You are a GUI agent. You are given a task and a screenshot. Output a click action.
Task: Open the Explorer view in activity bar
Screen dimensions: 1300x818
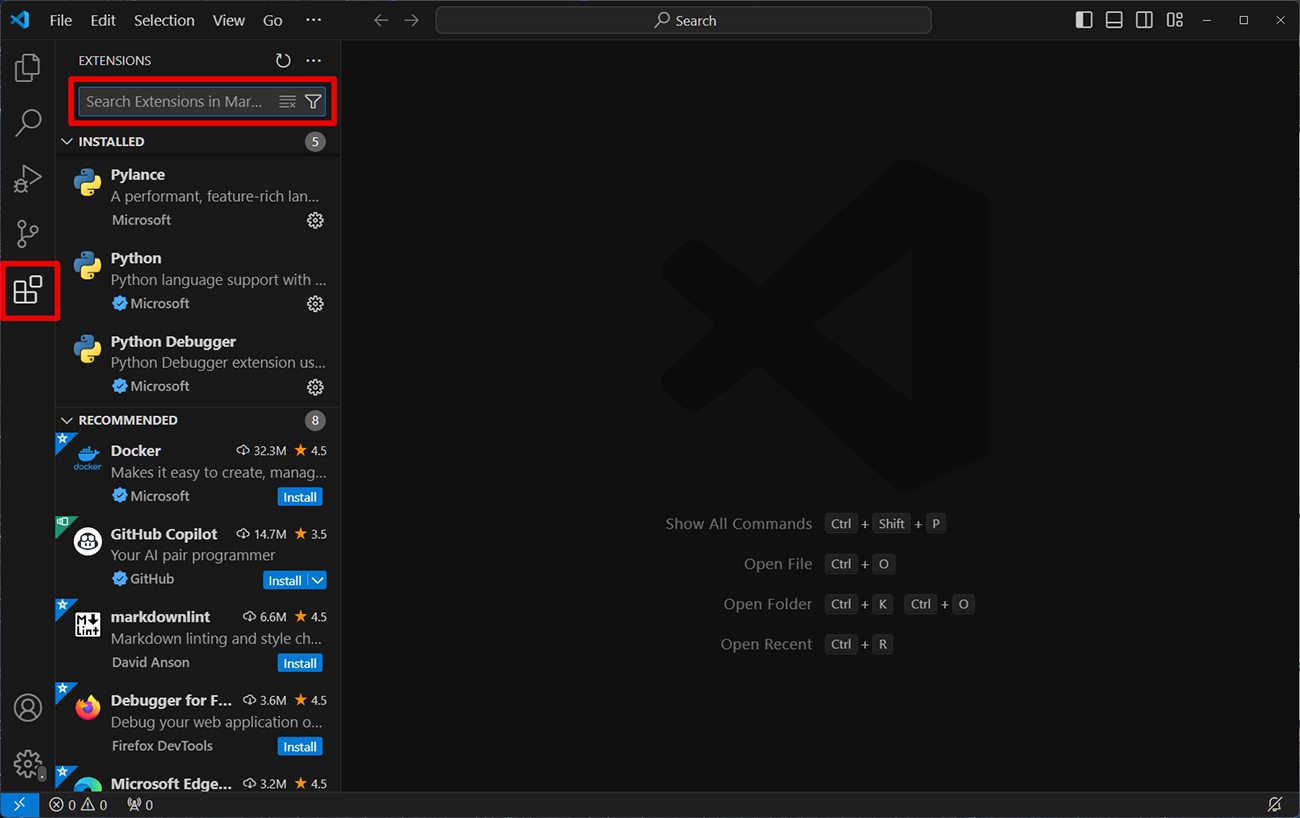[28, 68]
